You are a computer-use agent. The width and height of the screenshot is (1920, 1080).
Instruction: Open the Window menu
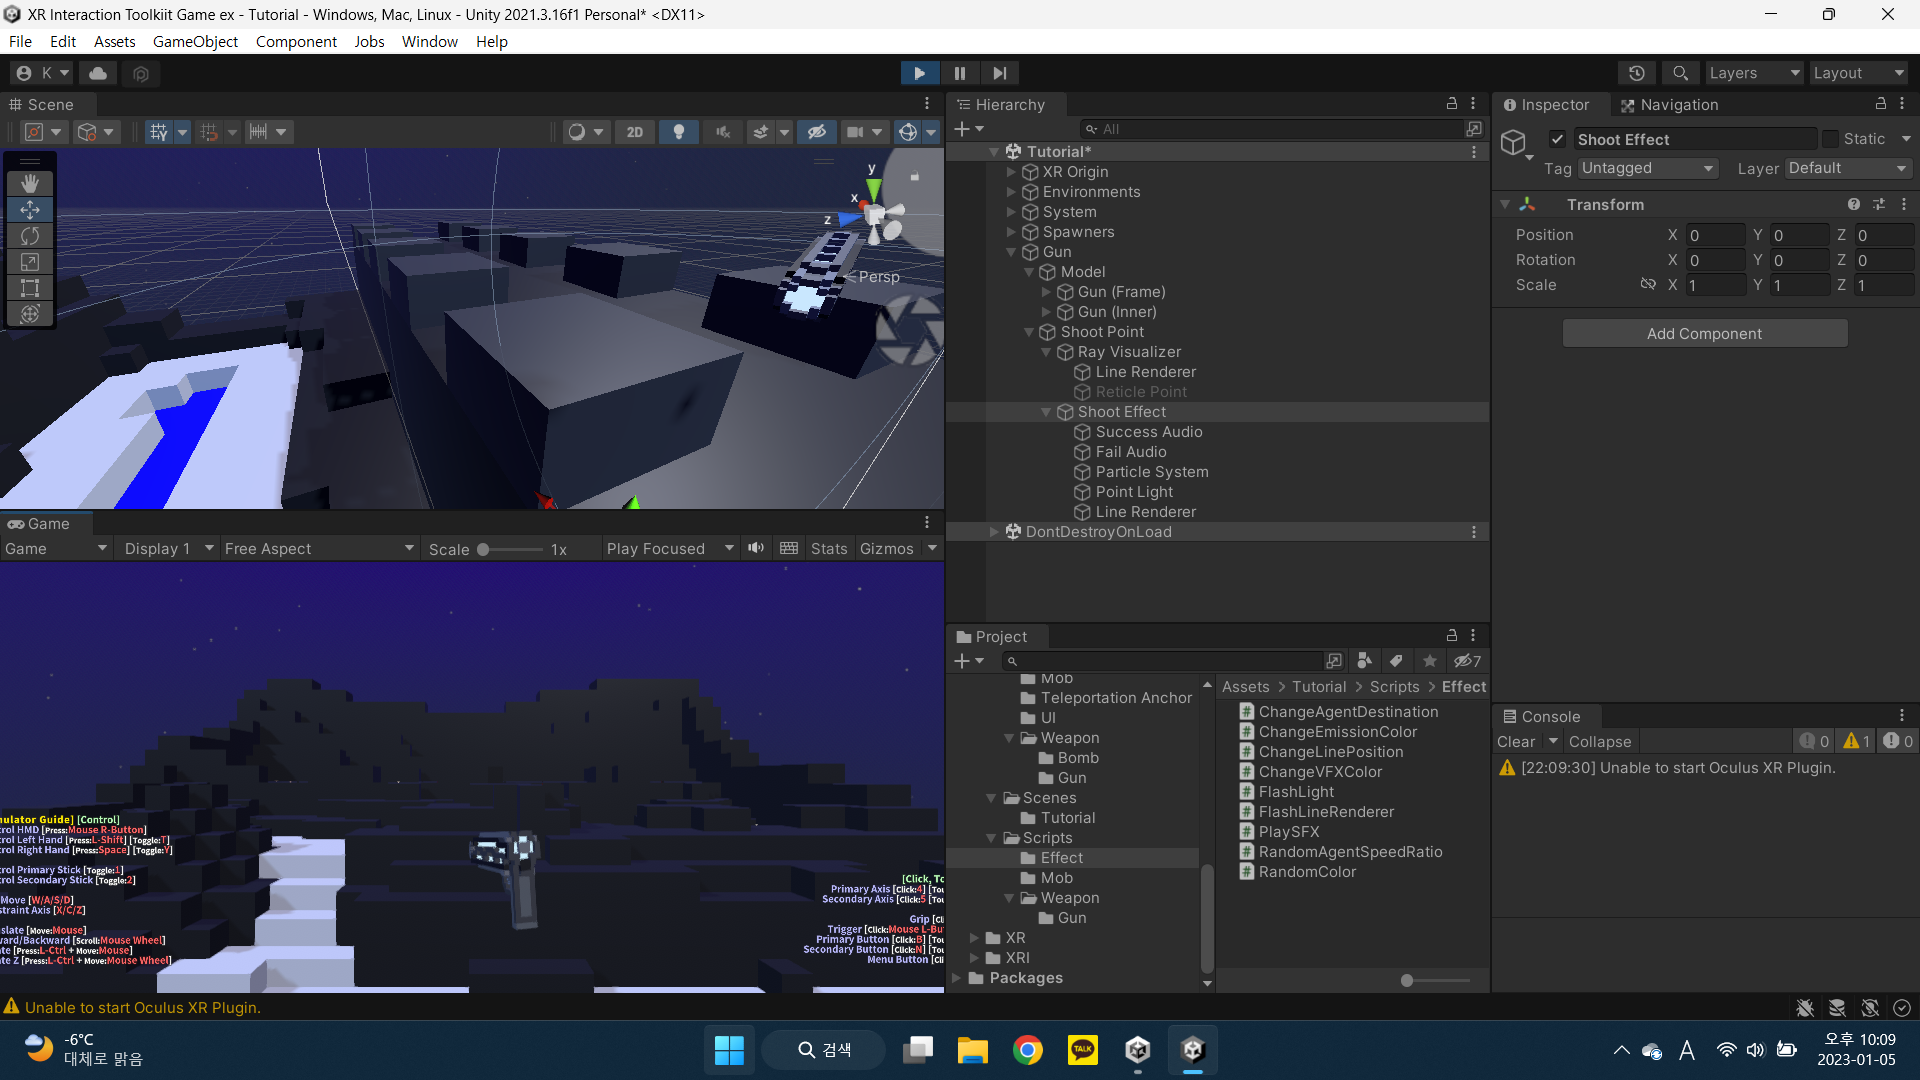click(x=429, y=41)
